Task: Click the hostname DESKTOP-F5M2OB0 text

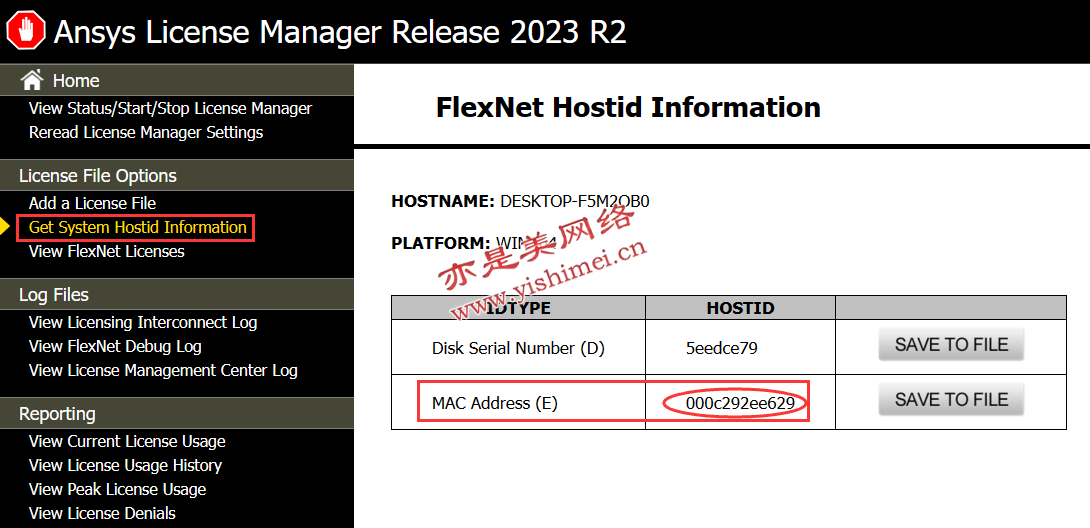Action: pos(574,201)
